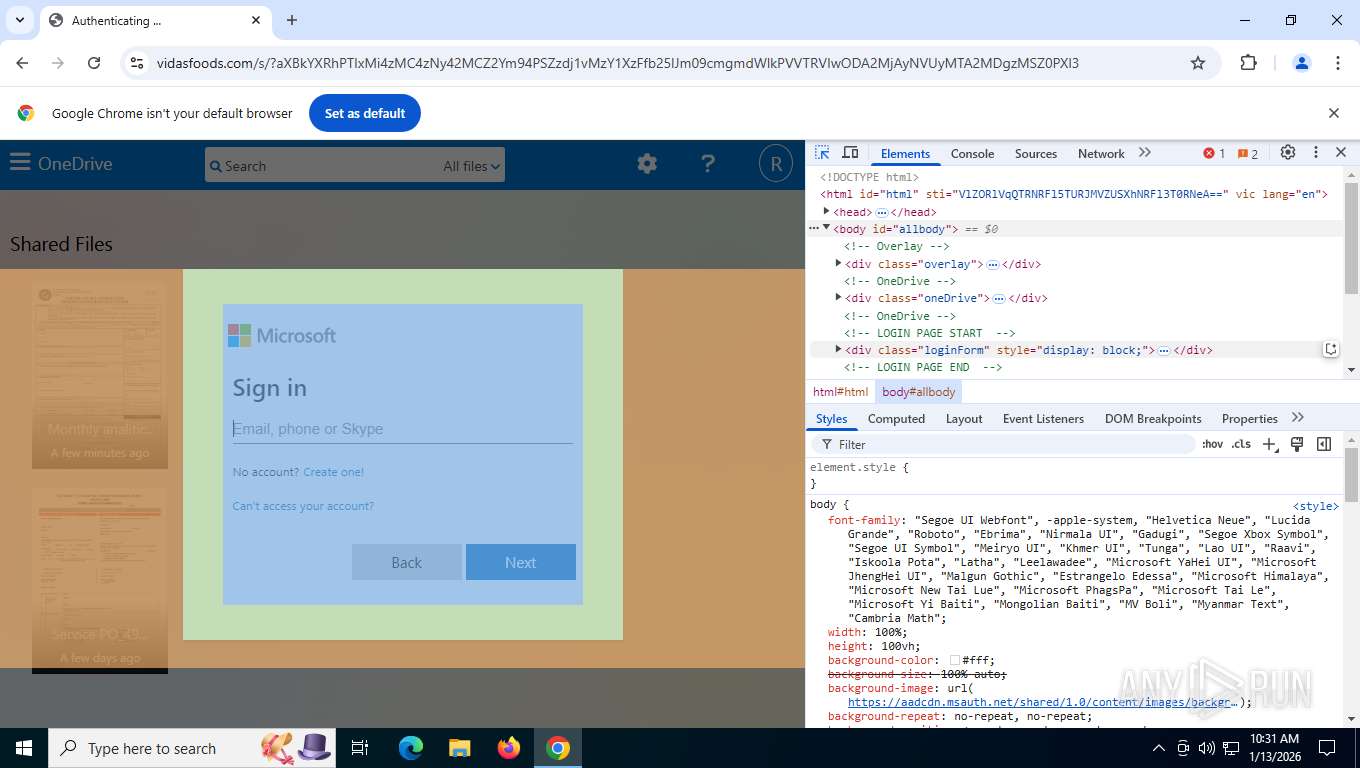Focus the Styles Filter field
Image resolution: width=1360 pixels, height=768 pixels.
(1005, 444)
